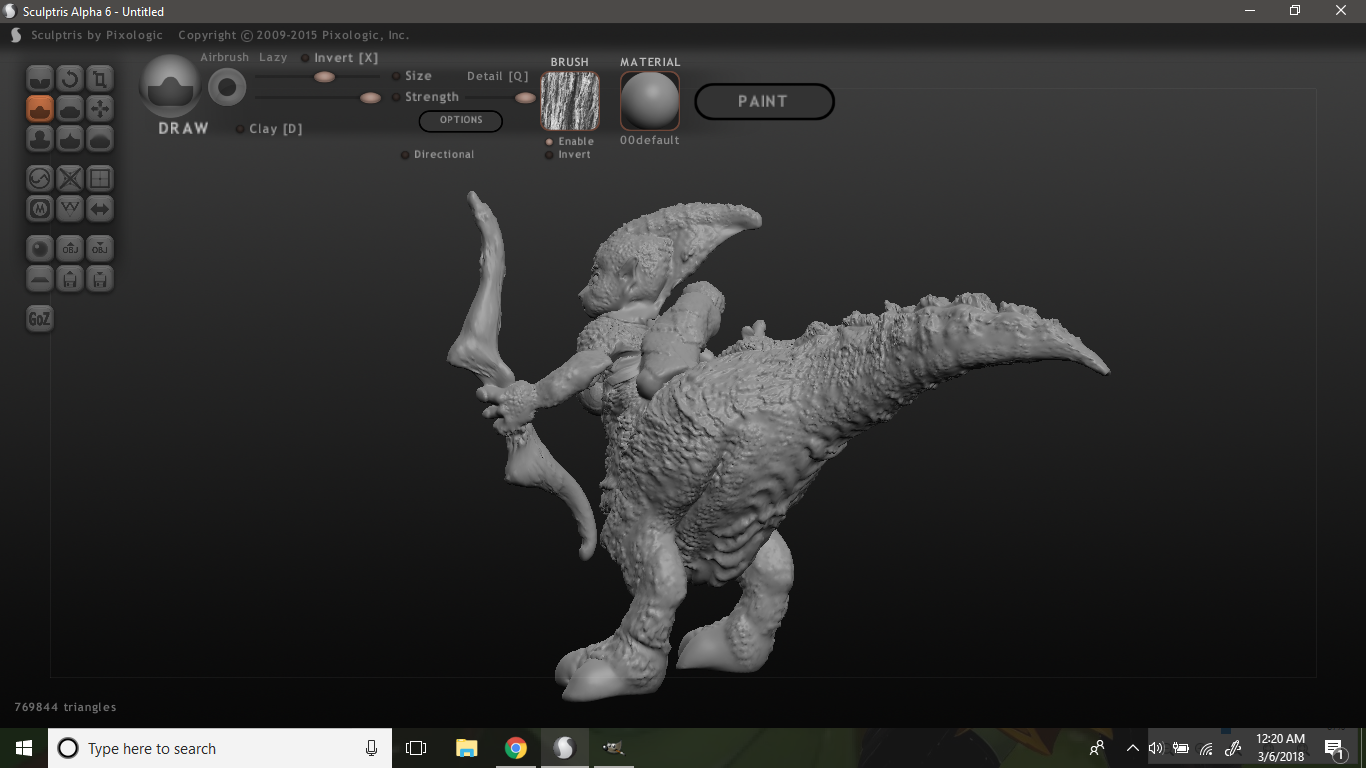
Task: Select the Grab tool with four arrows
Action: point(100,108)
